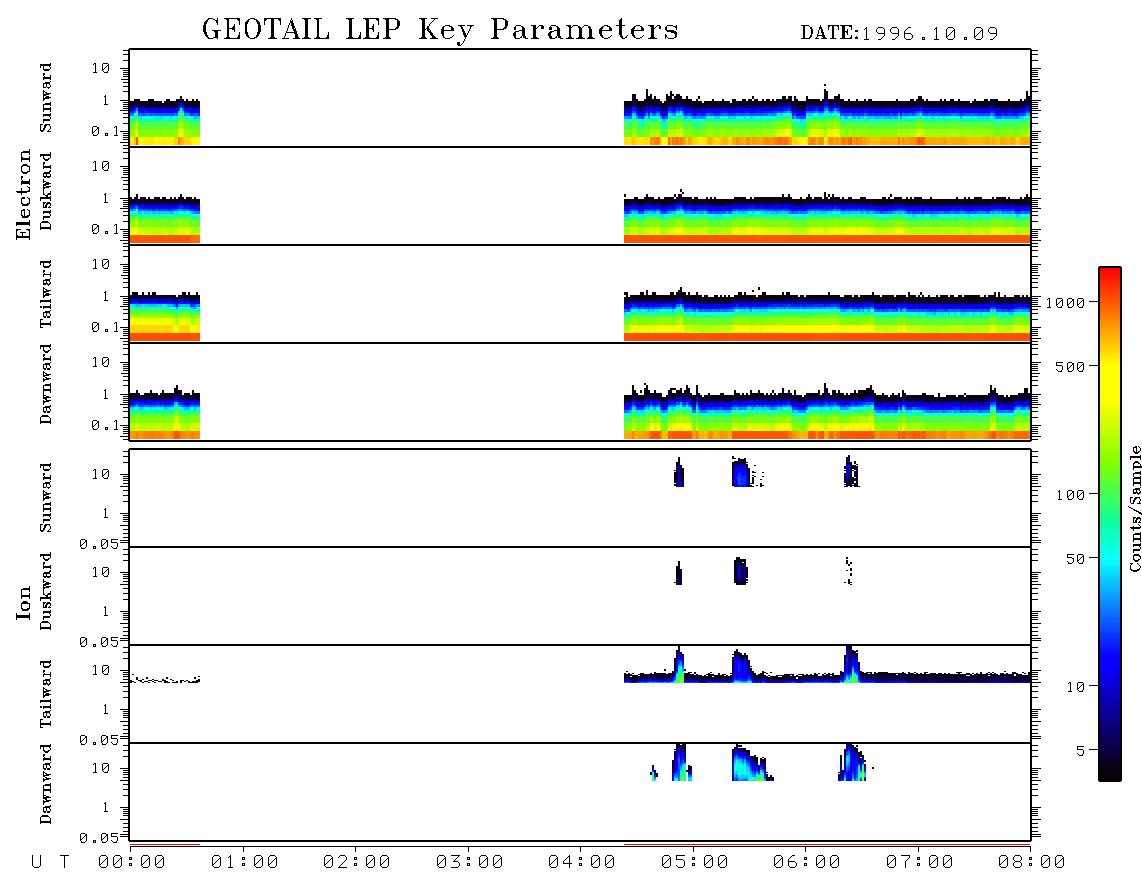Select the 02:00 time tick label
Viewport: 1142px width, 880px height.
[x=357, y=863]
